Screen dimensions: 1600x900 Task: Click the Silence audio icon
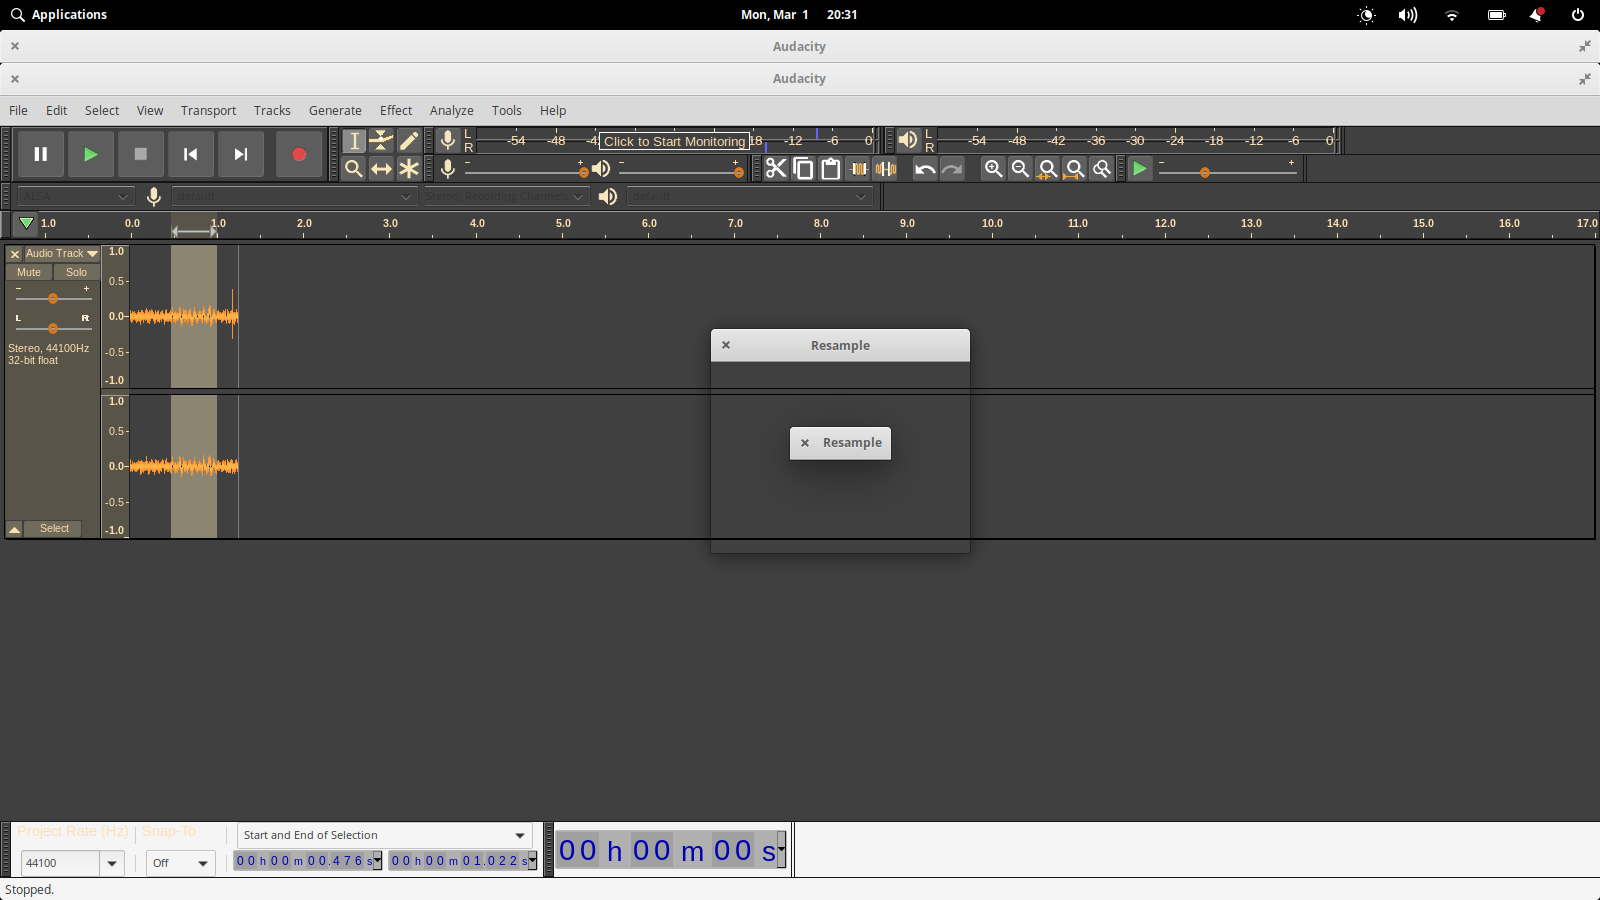tap(886, 169)
